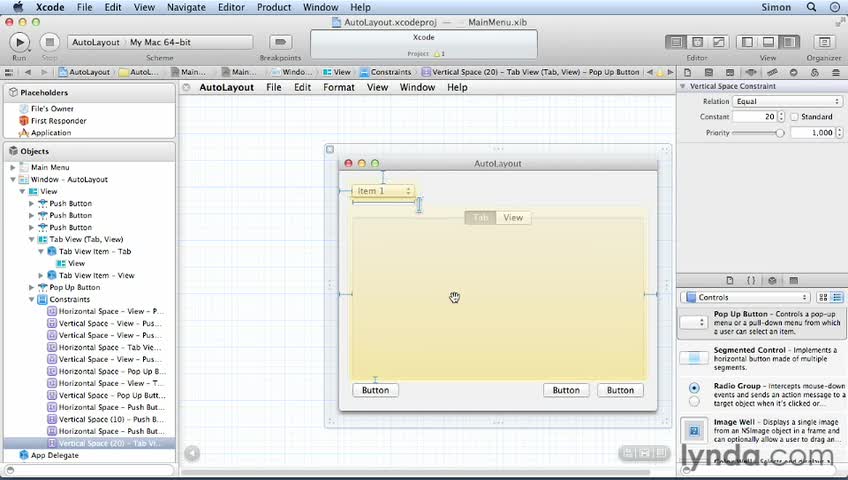The width and height of the screenshot is (848, 480).
Task: Go forward in the jump bar history
Action: click(x=44, y=72)
